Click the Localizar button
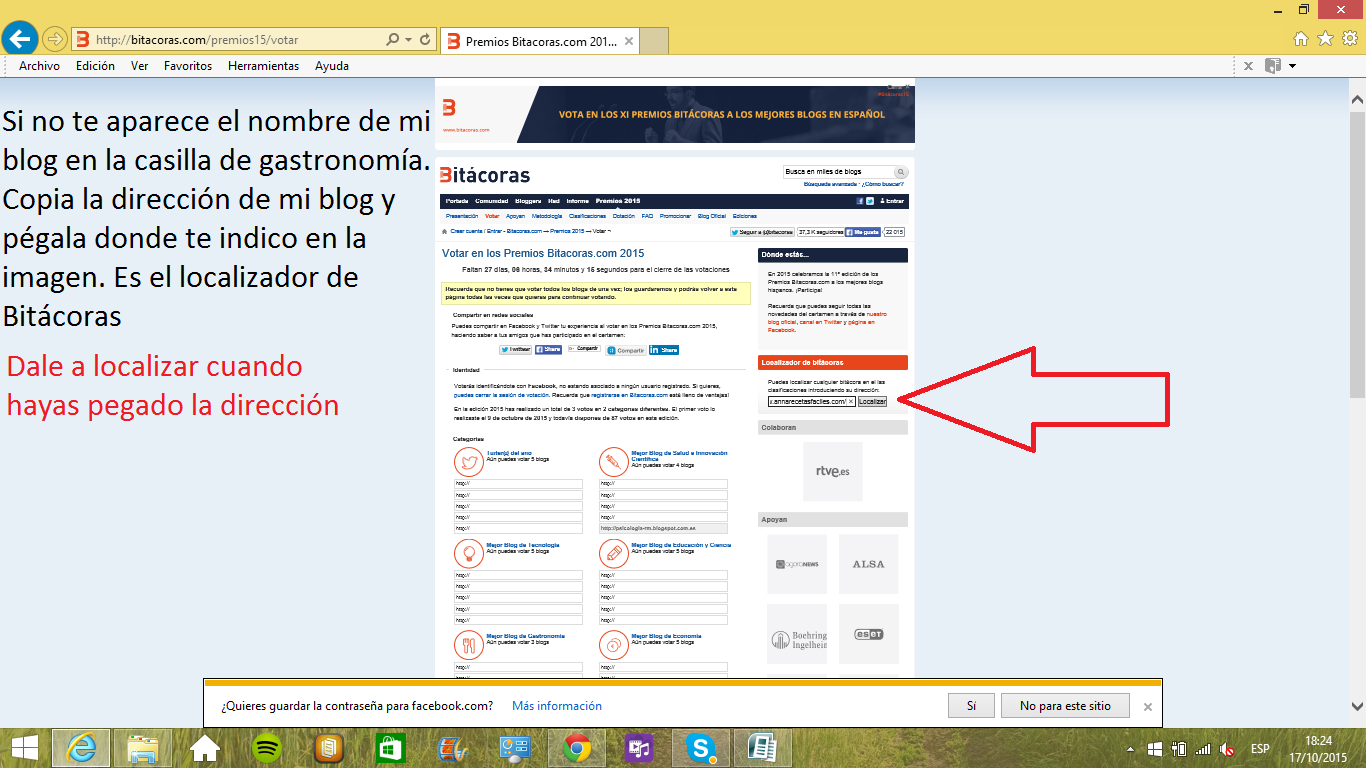 tap(872, 401)
